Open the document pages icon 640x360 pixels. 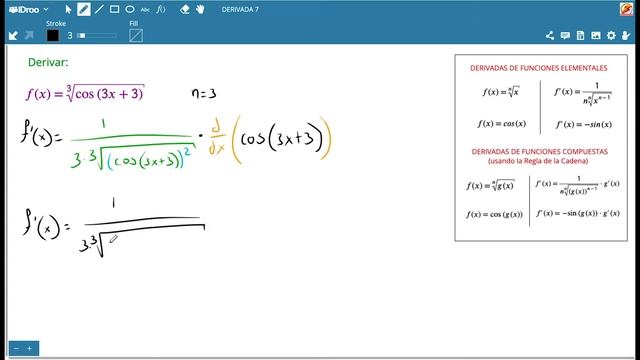[x=580, y=36]
